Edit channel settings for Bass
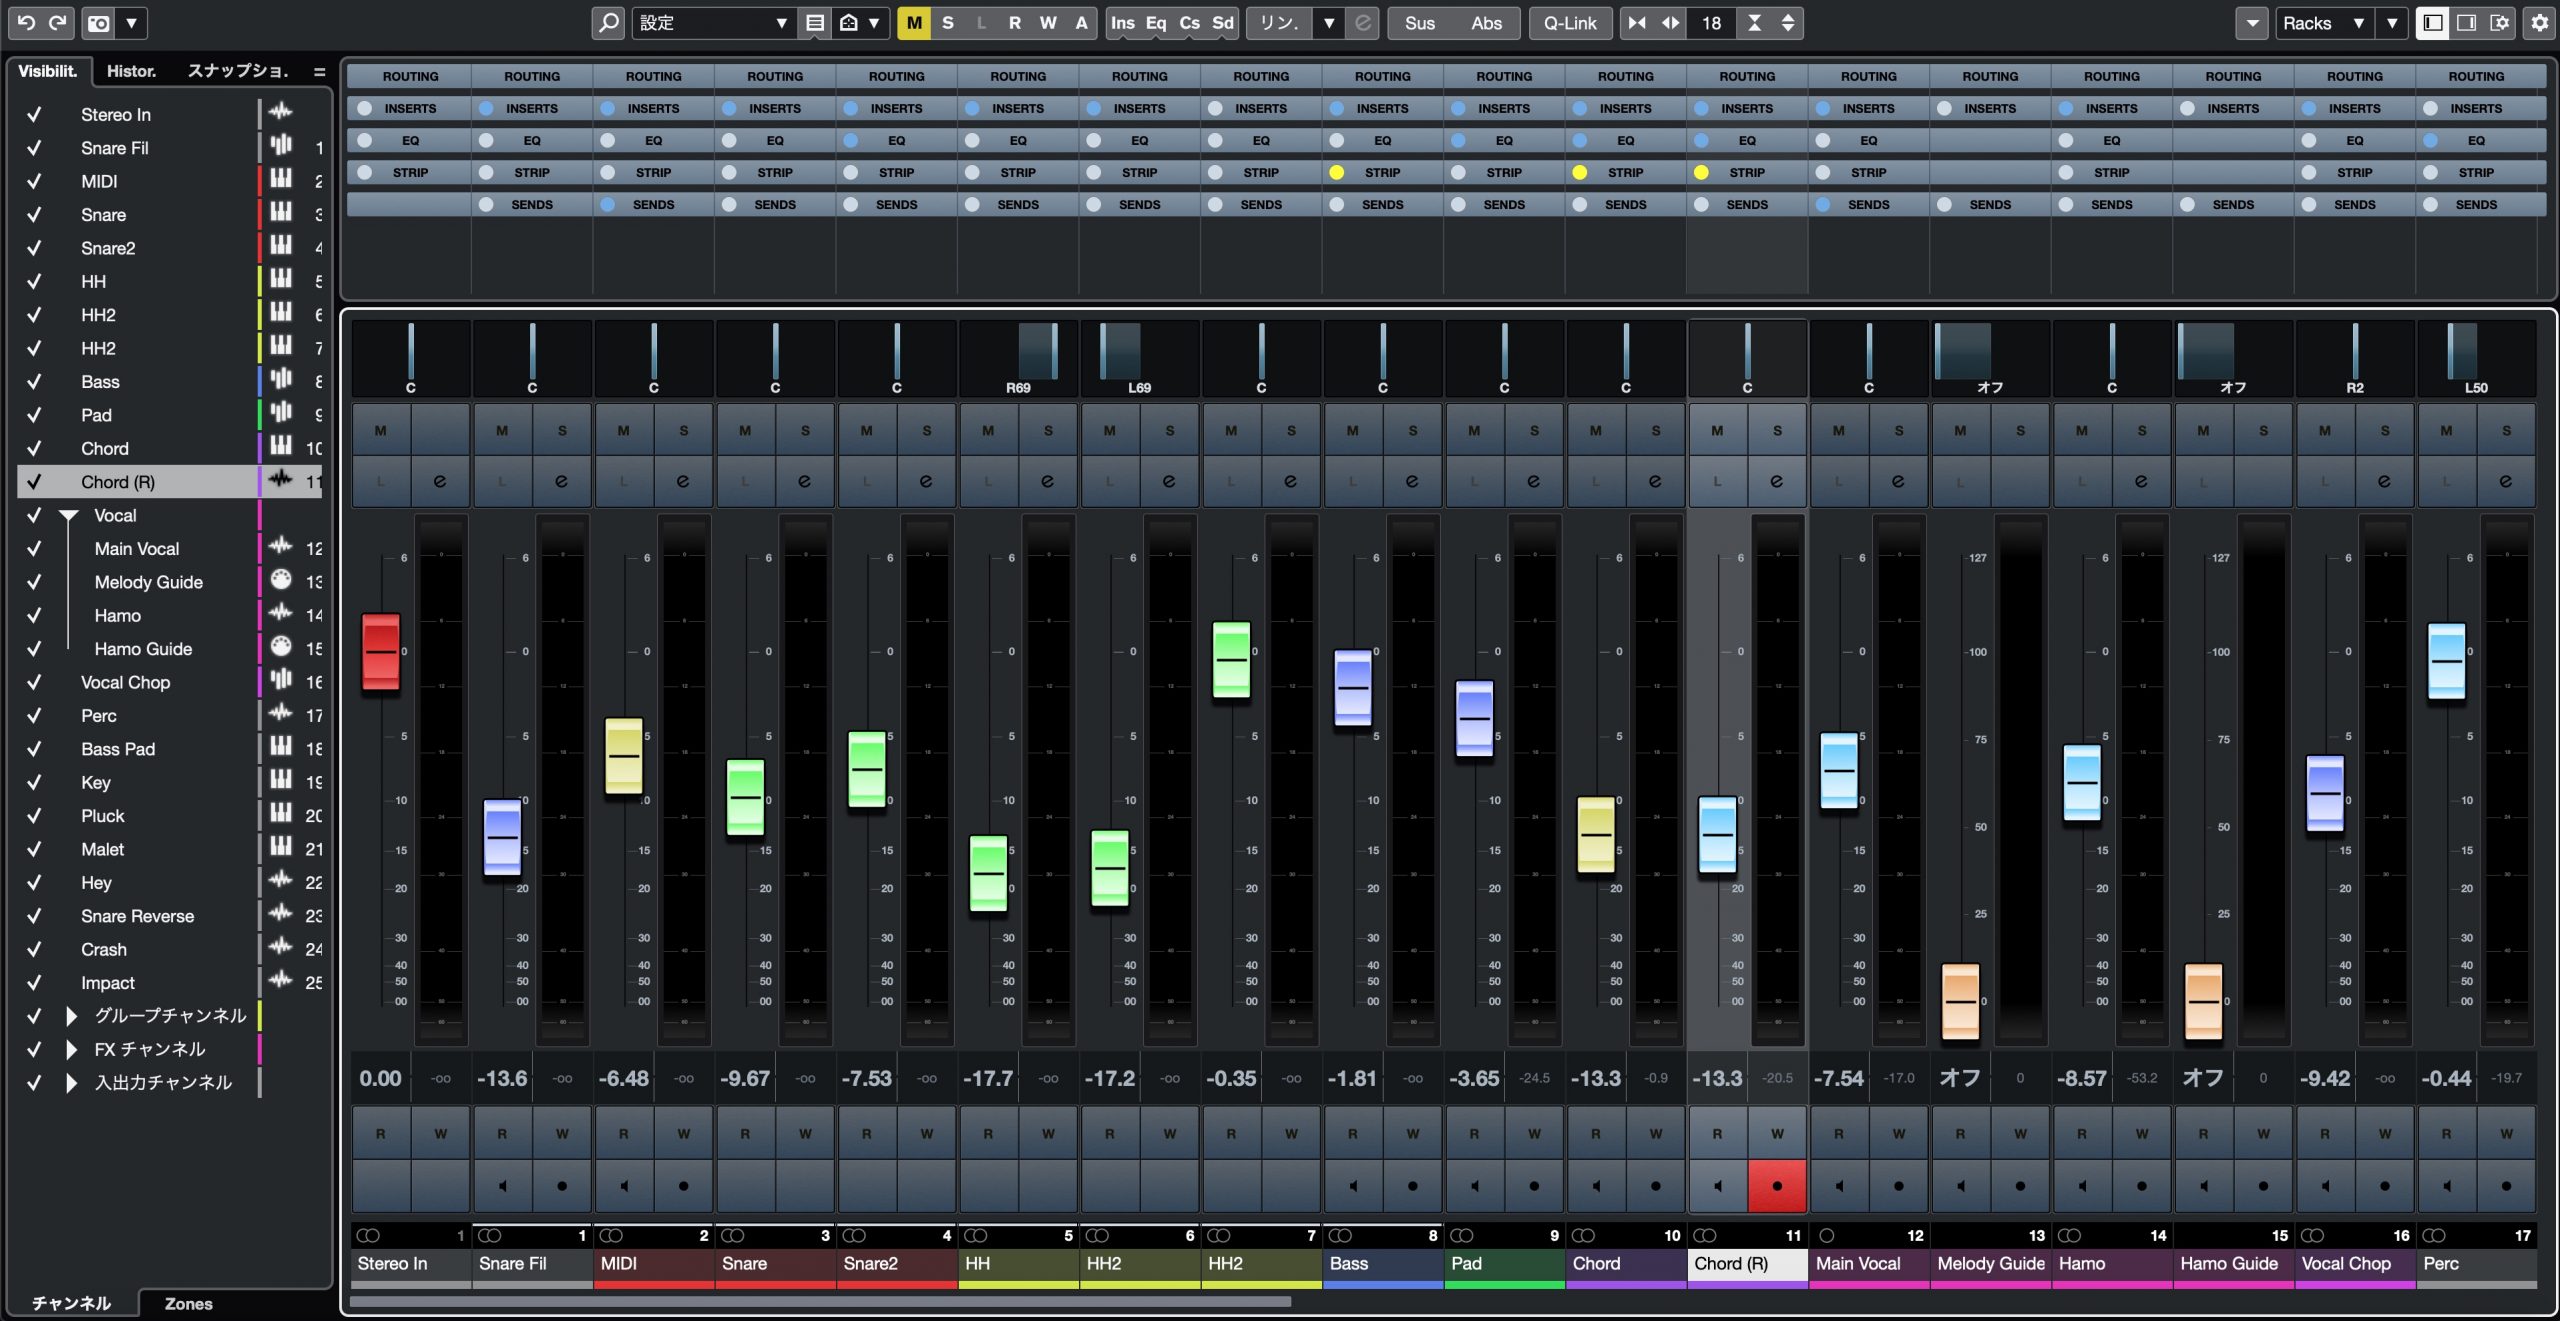The width and height of the screenshot is (2560, 1321). coord(1412,481)
